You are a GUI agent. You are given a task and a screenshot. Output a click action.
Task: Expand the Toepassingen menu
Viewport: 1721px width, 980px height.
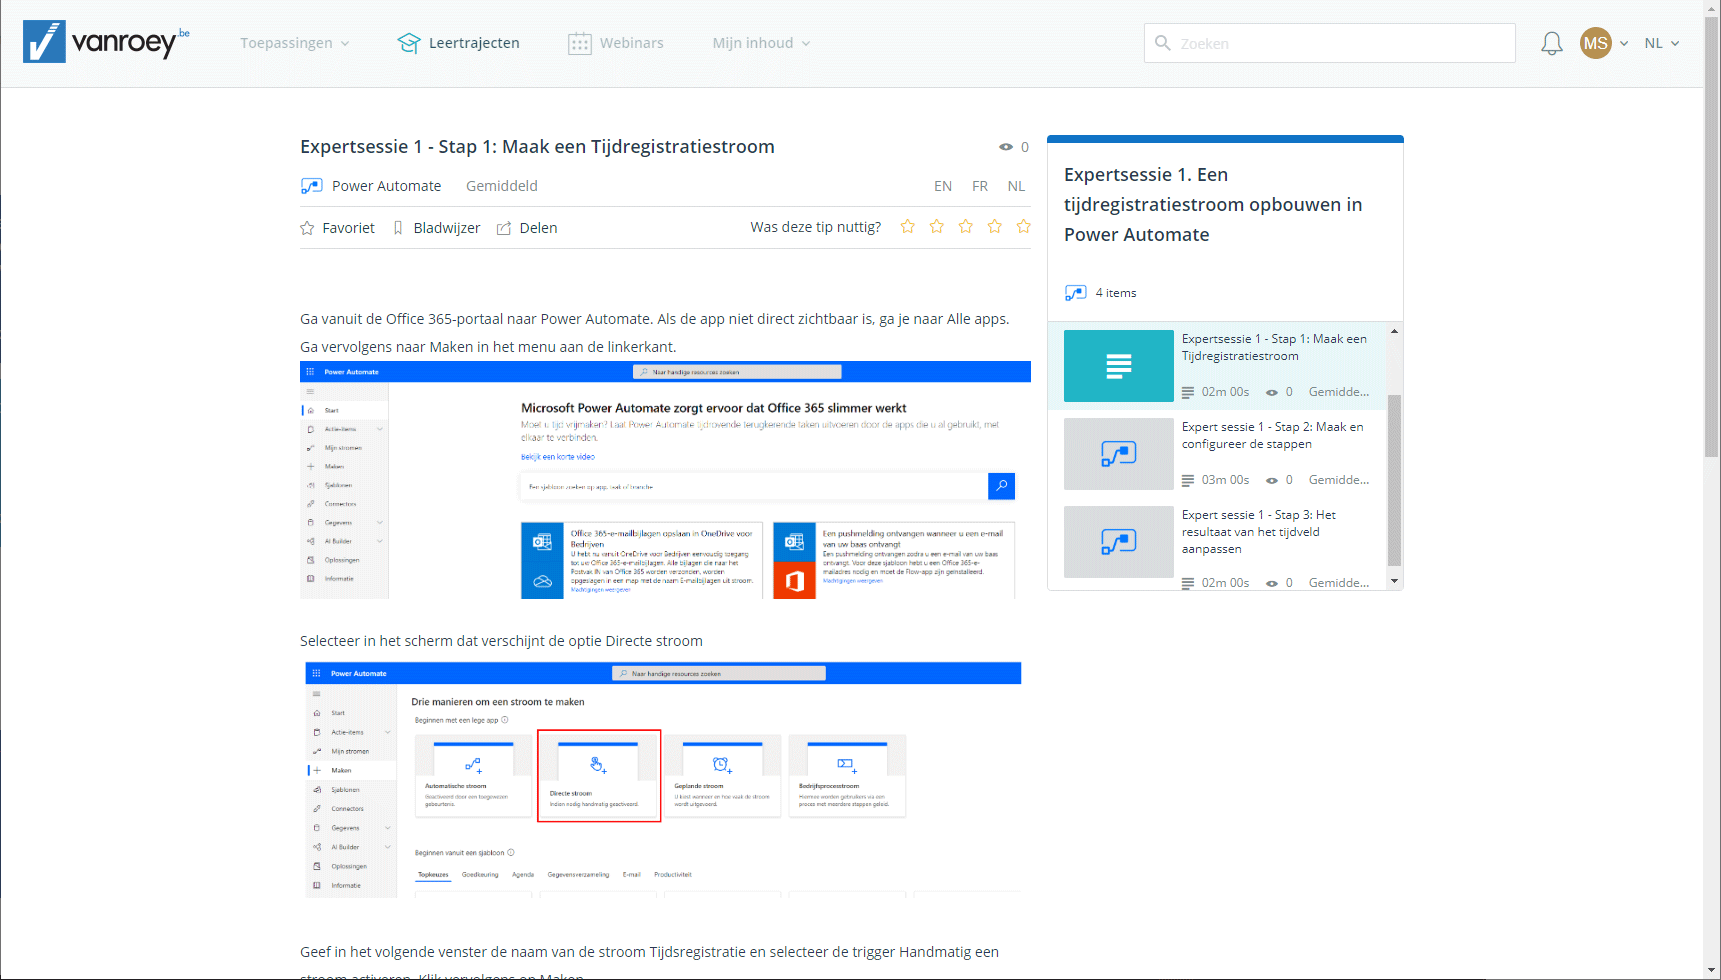pos(295,43)
